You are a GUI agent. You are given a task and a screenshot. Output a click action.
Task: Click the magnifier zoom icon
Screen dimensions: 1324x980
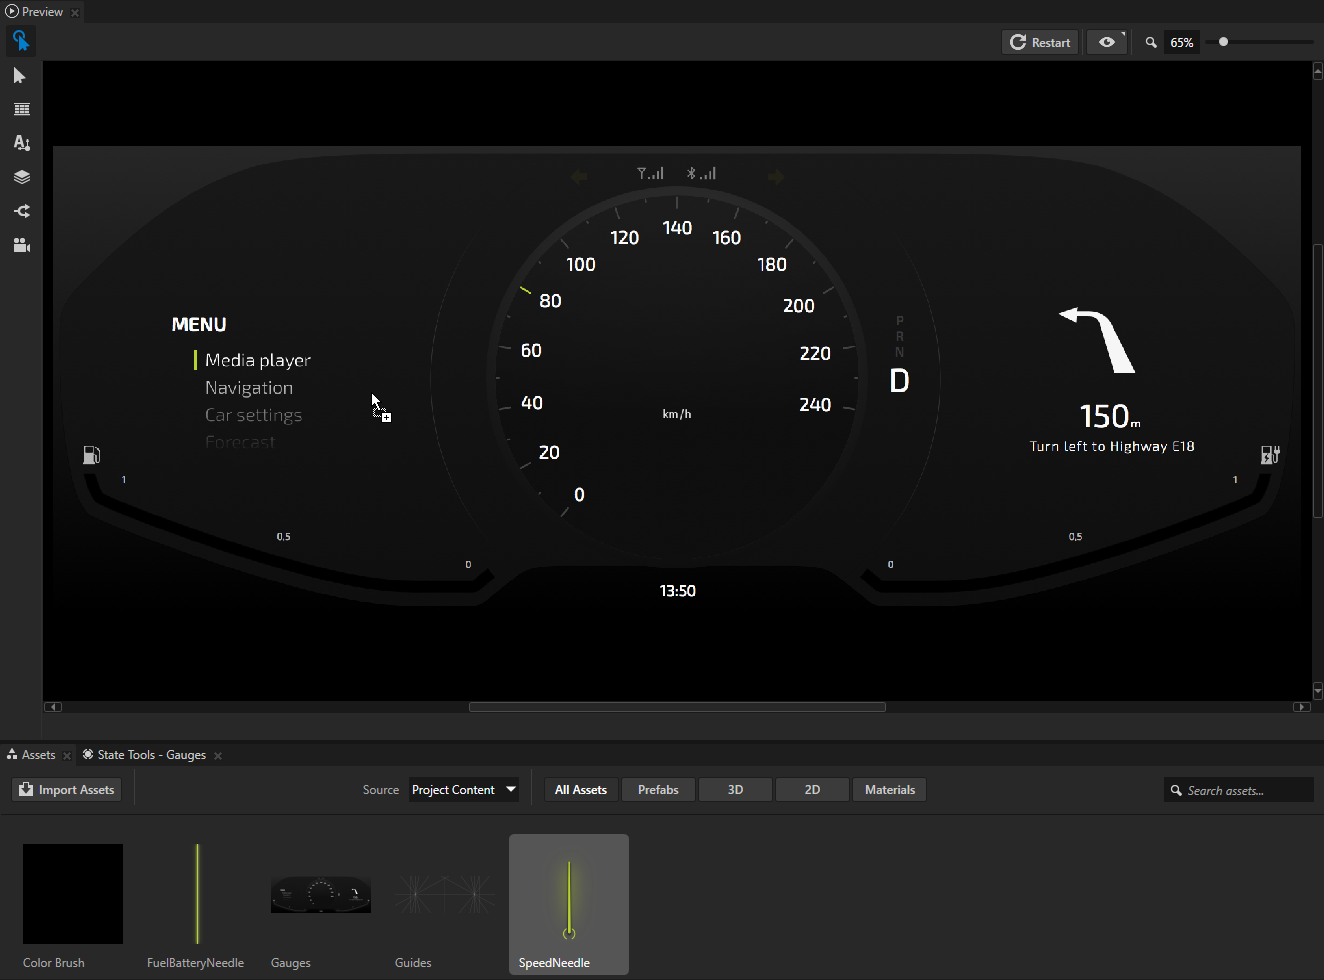point(1151,43)
